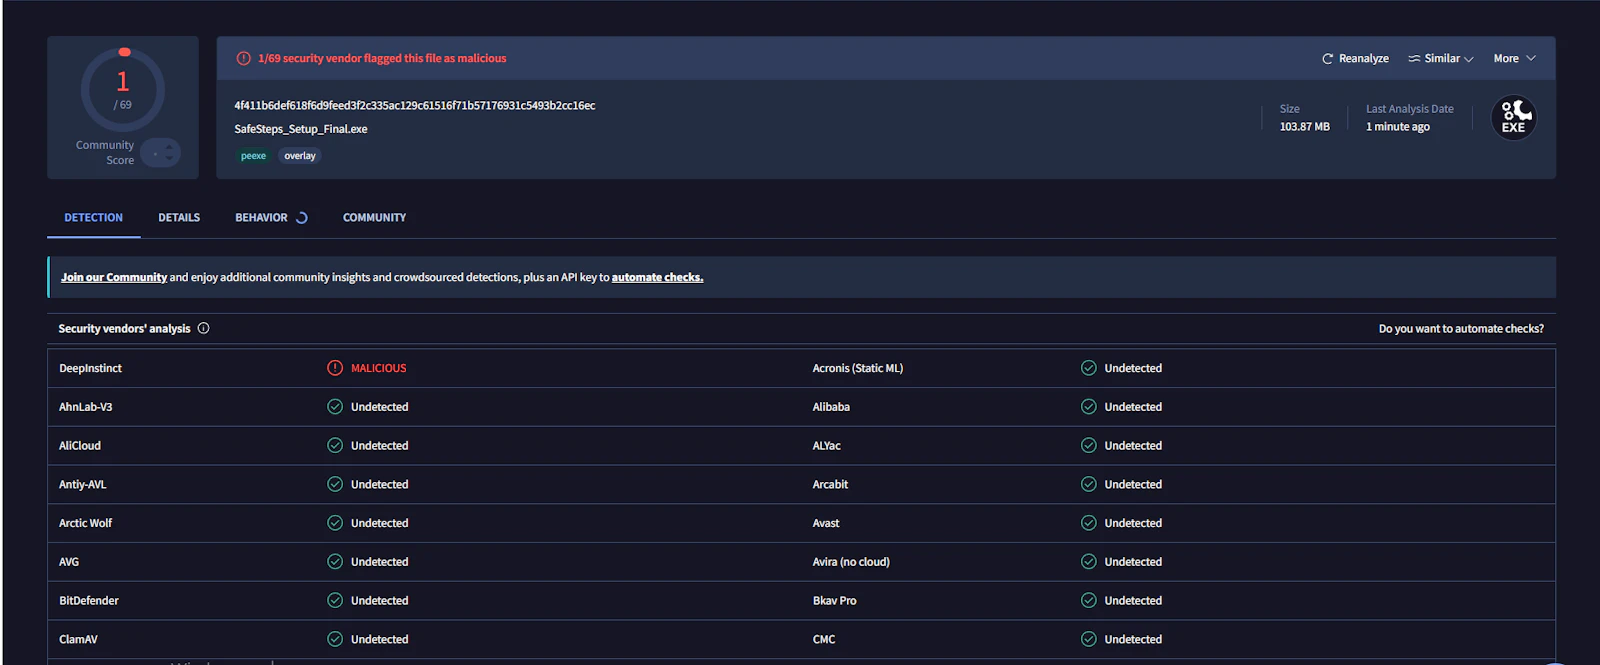Select the file hash text
The image size is (1600, 665).
(x=415, y=106)
